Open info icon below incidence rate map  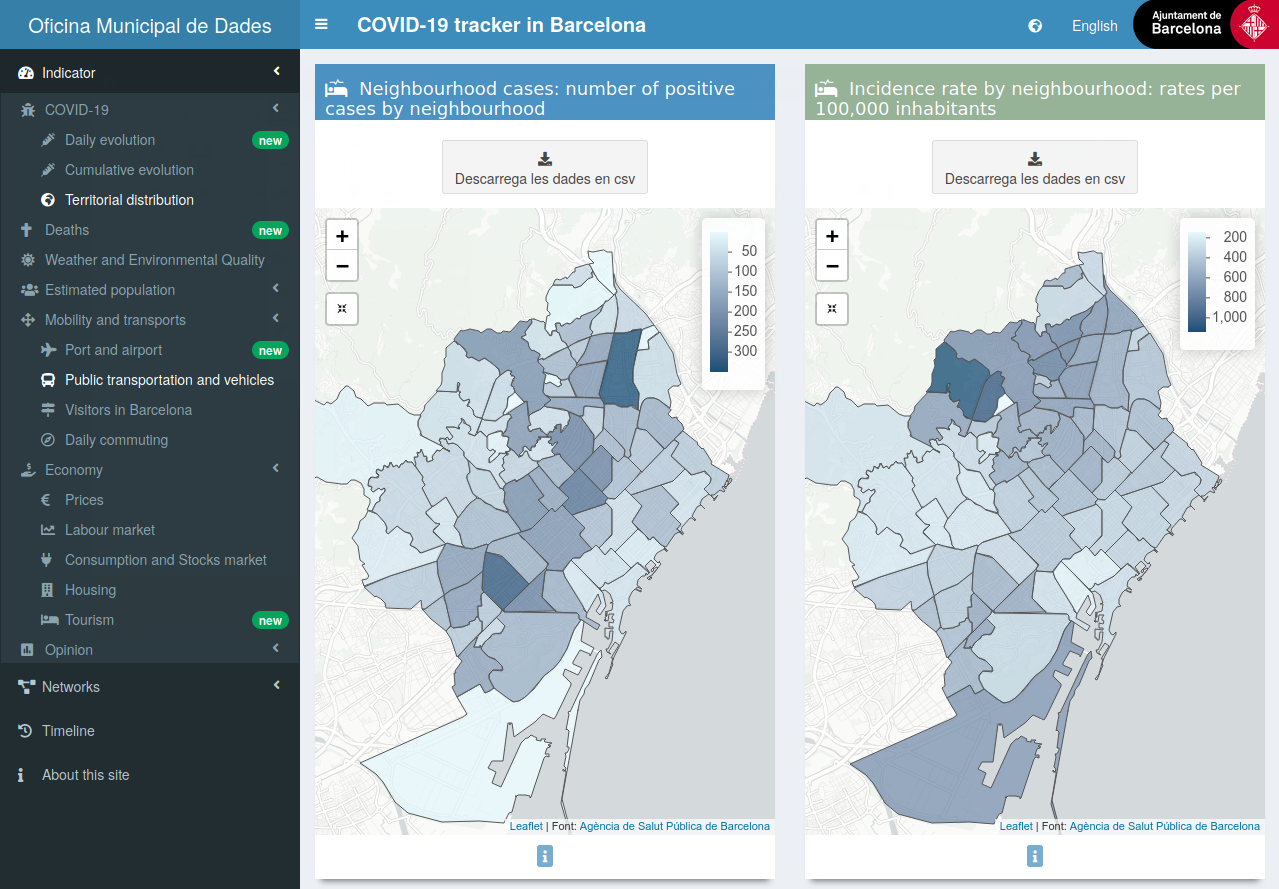click(1035, 856)
